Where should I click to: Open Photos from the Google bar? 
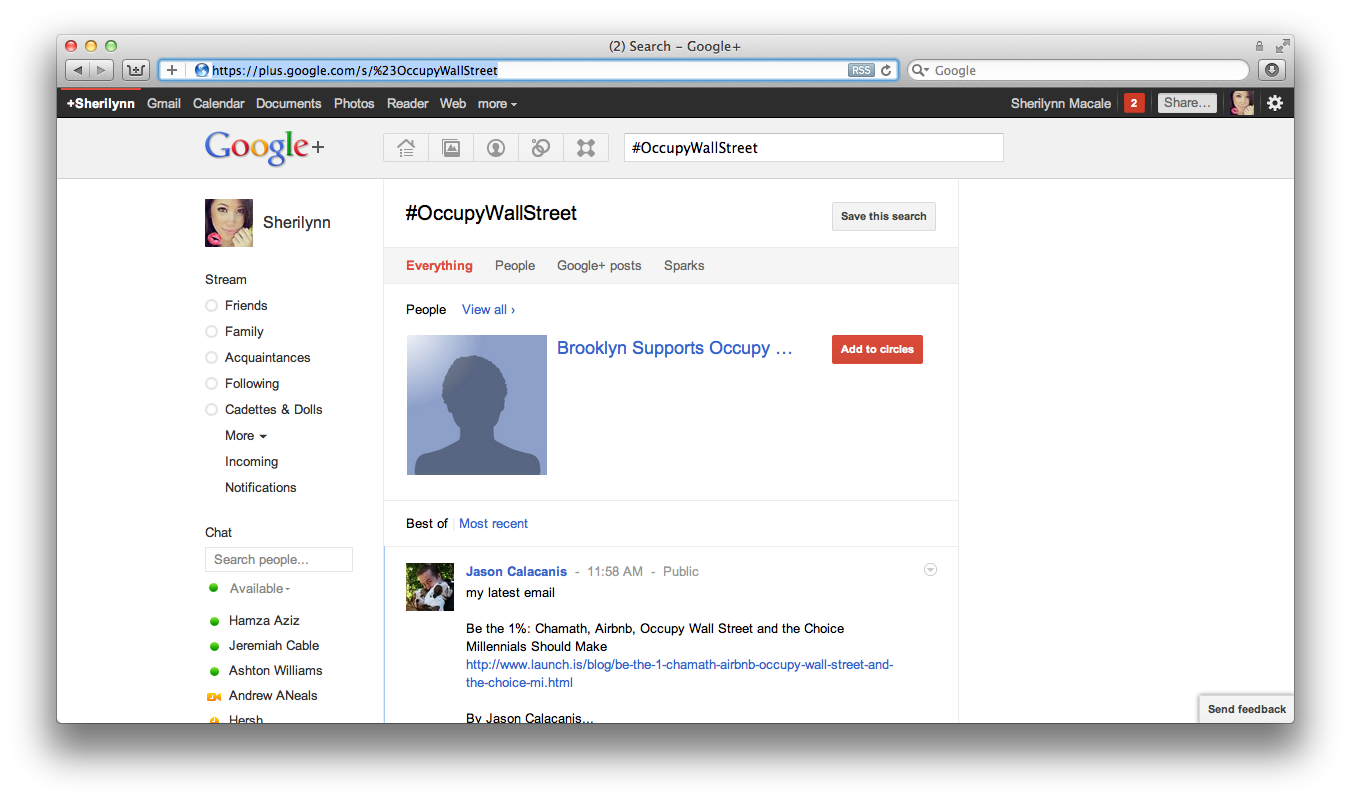coord(354,104)
